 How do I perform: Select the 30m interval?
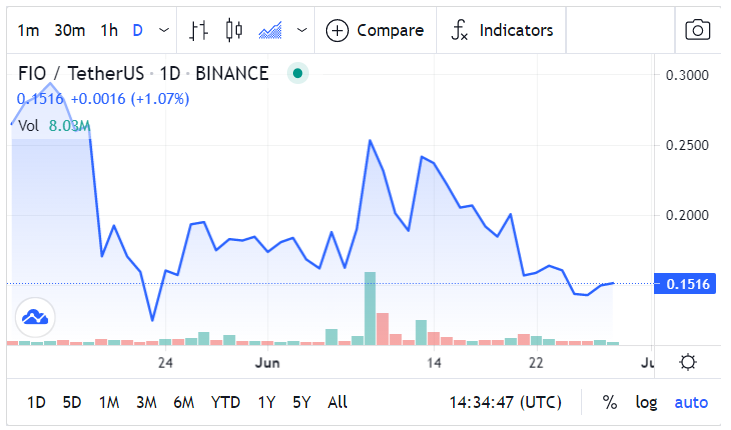(x=70, y=31)
